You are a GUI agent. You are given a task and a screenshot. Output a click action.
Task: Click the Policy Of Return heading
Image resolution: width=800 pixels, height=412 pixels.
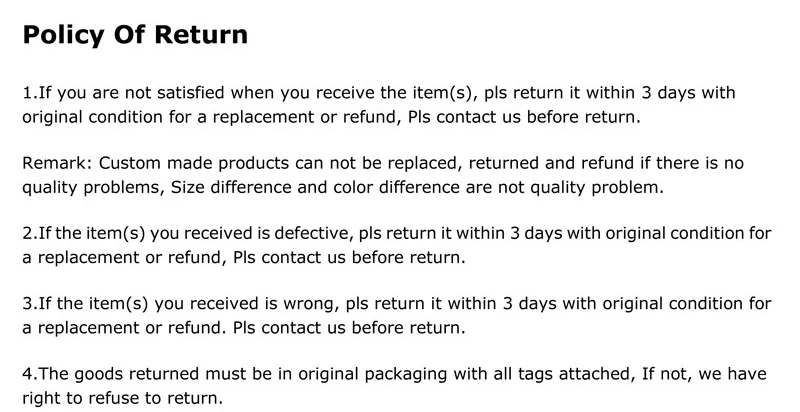click(x=135, y=36)
